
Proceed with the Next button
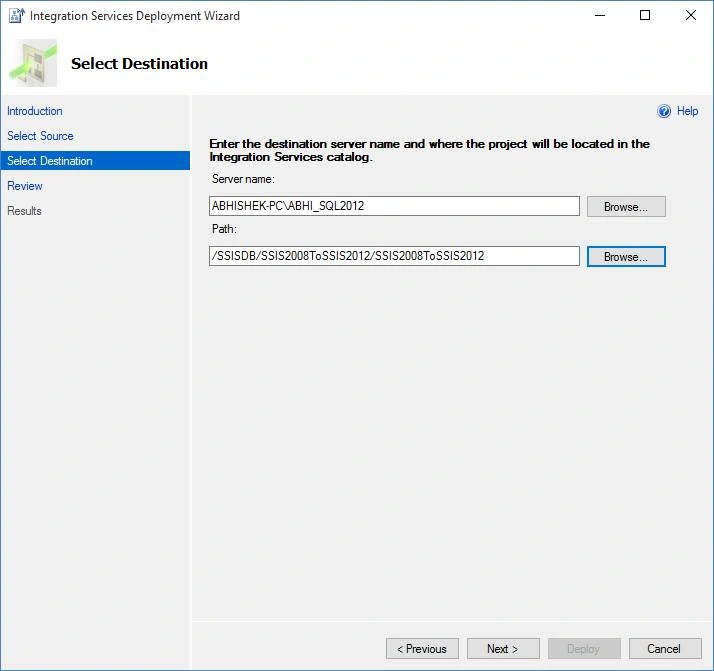pyautogui.click(x=503, y=649)
